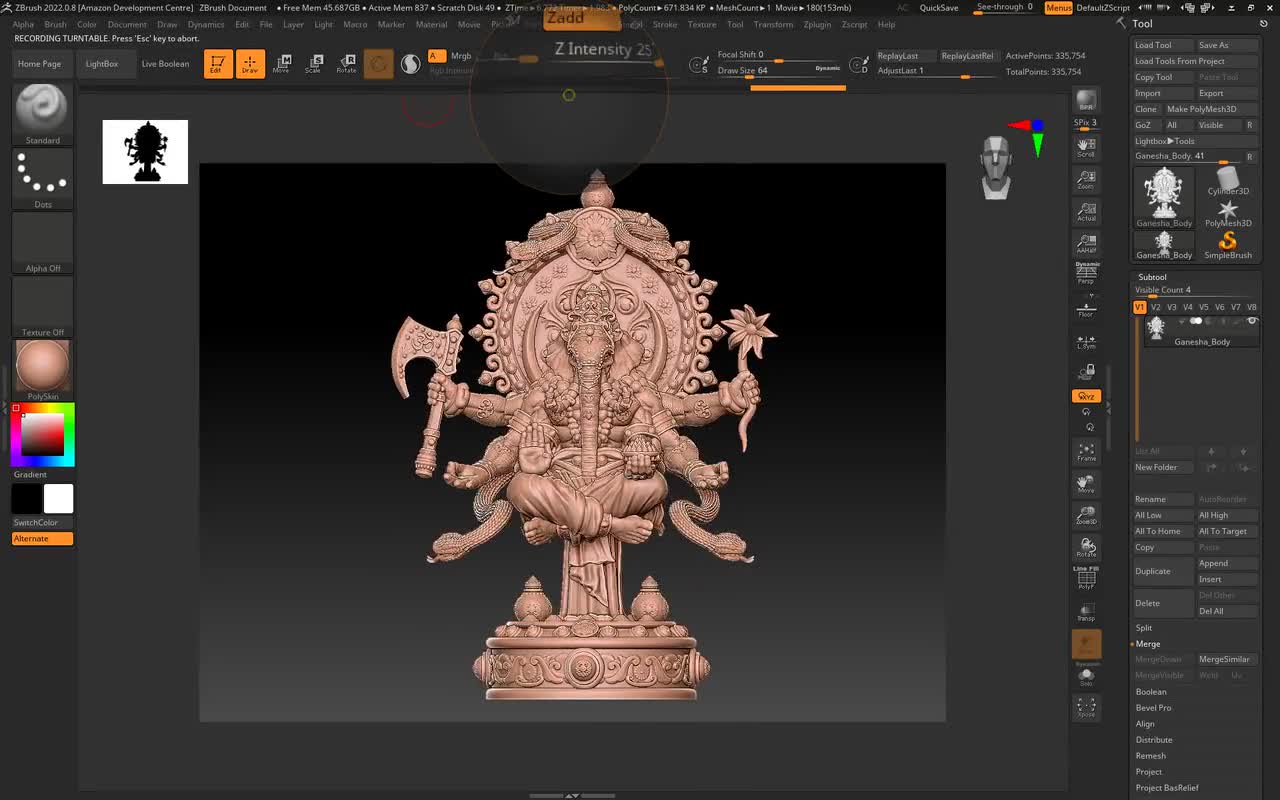The width and height of the screenshot is (1280, 800).
Task: Open the Document menu
Action: pos(127,24)
